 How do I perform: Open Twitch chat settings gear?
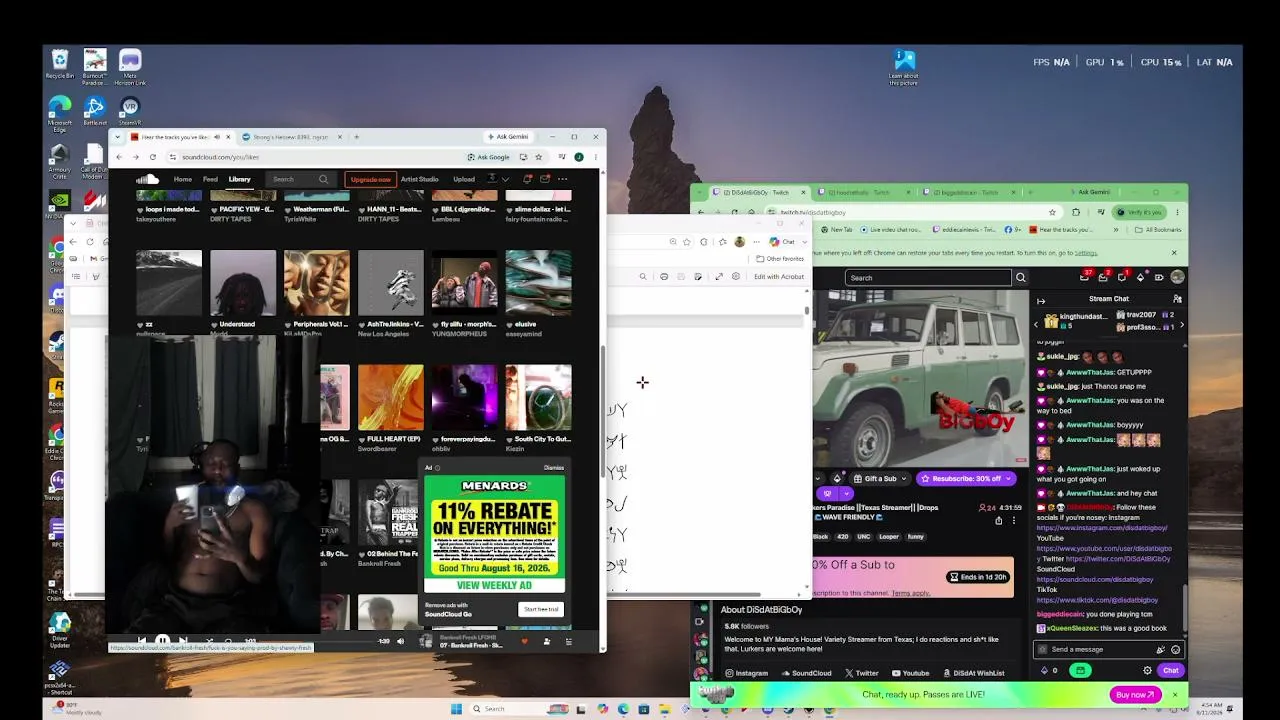pos(1147,670)
